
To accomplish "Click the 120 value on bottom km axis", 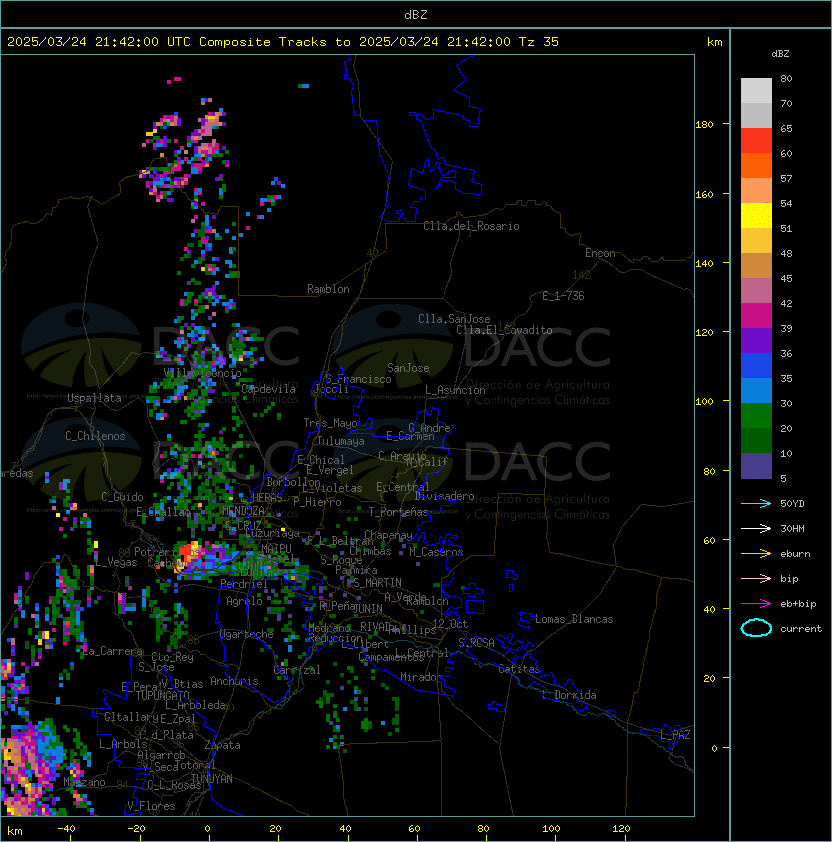I will point(621,829).
